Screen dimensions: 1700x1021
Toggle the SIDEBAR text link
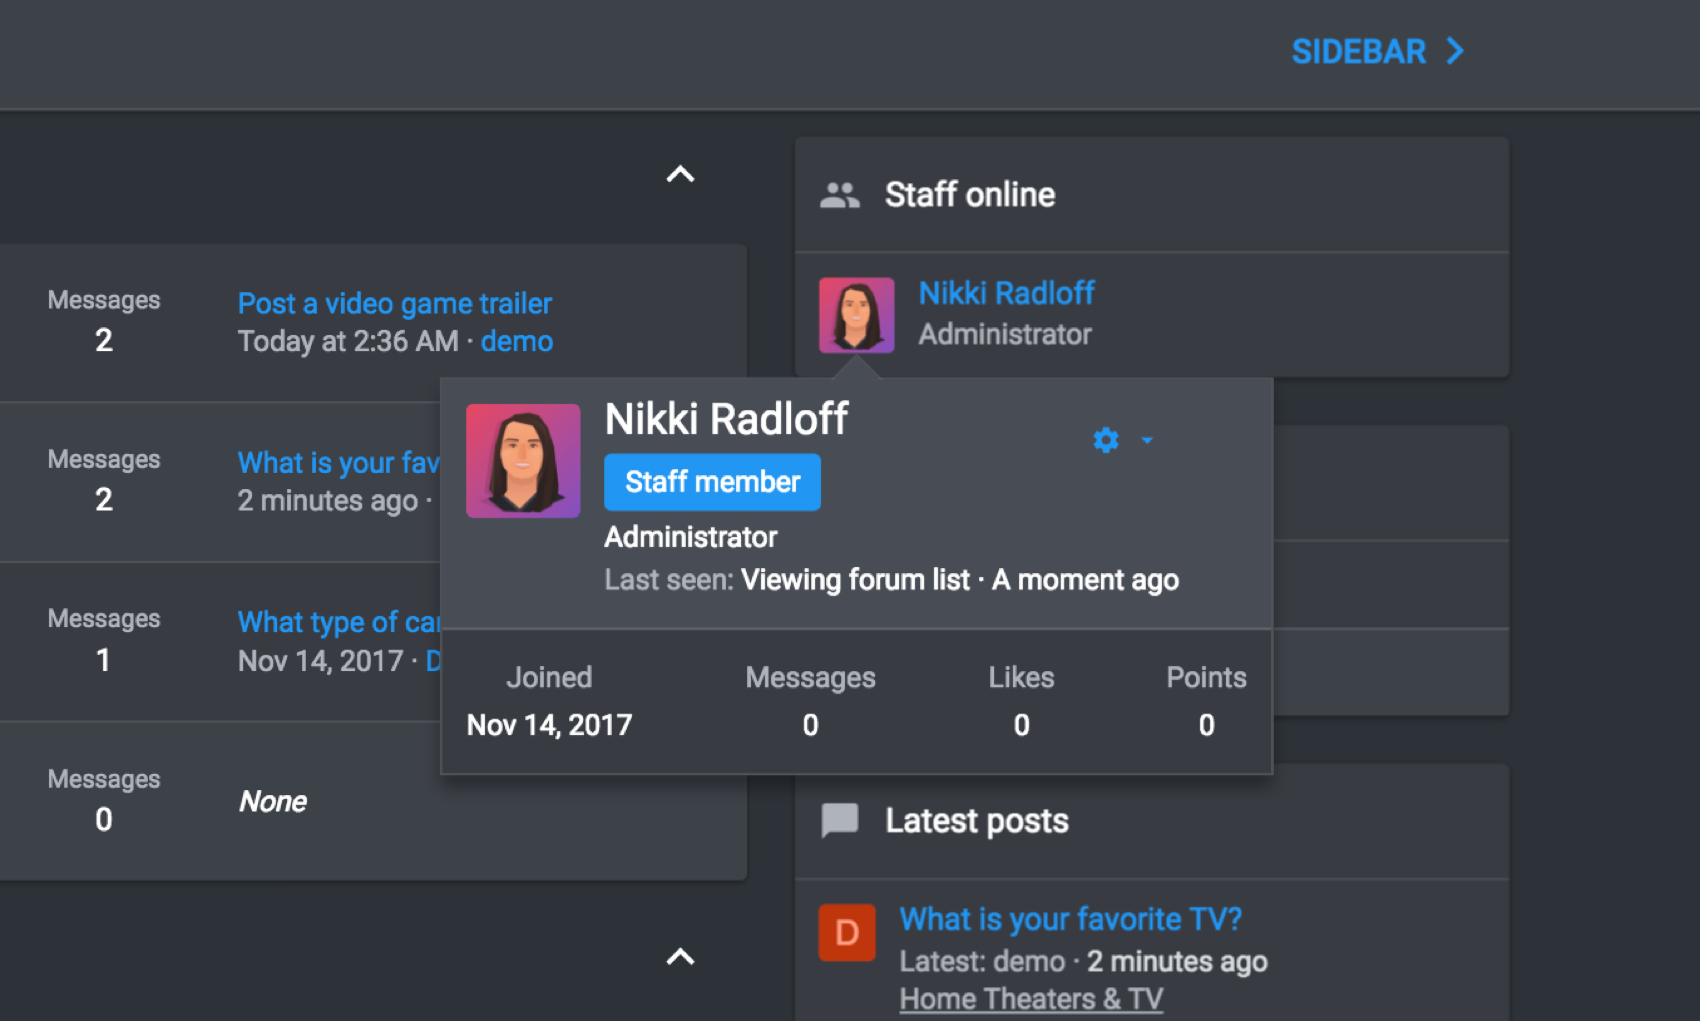click(1358, 51)
